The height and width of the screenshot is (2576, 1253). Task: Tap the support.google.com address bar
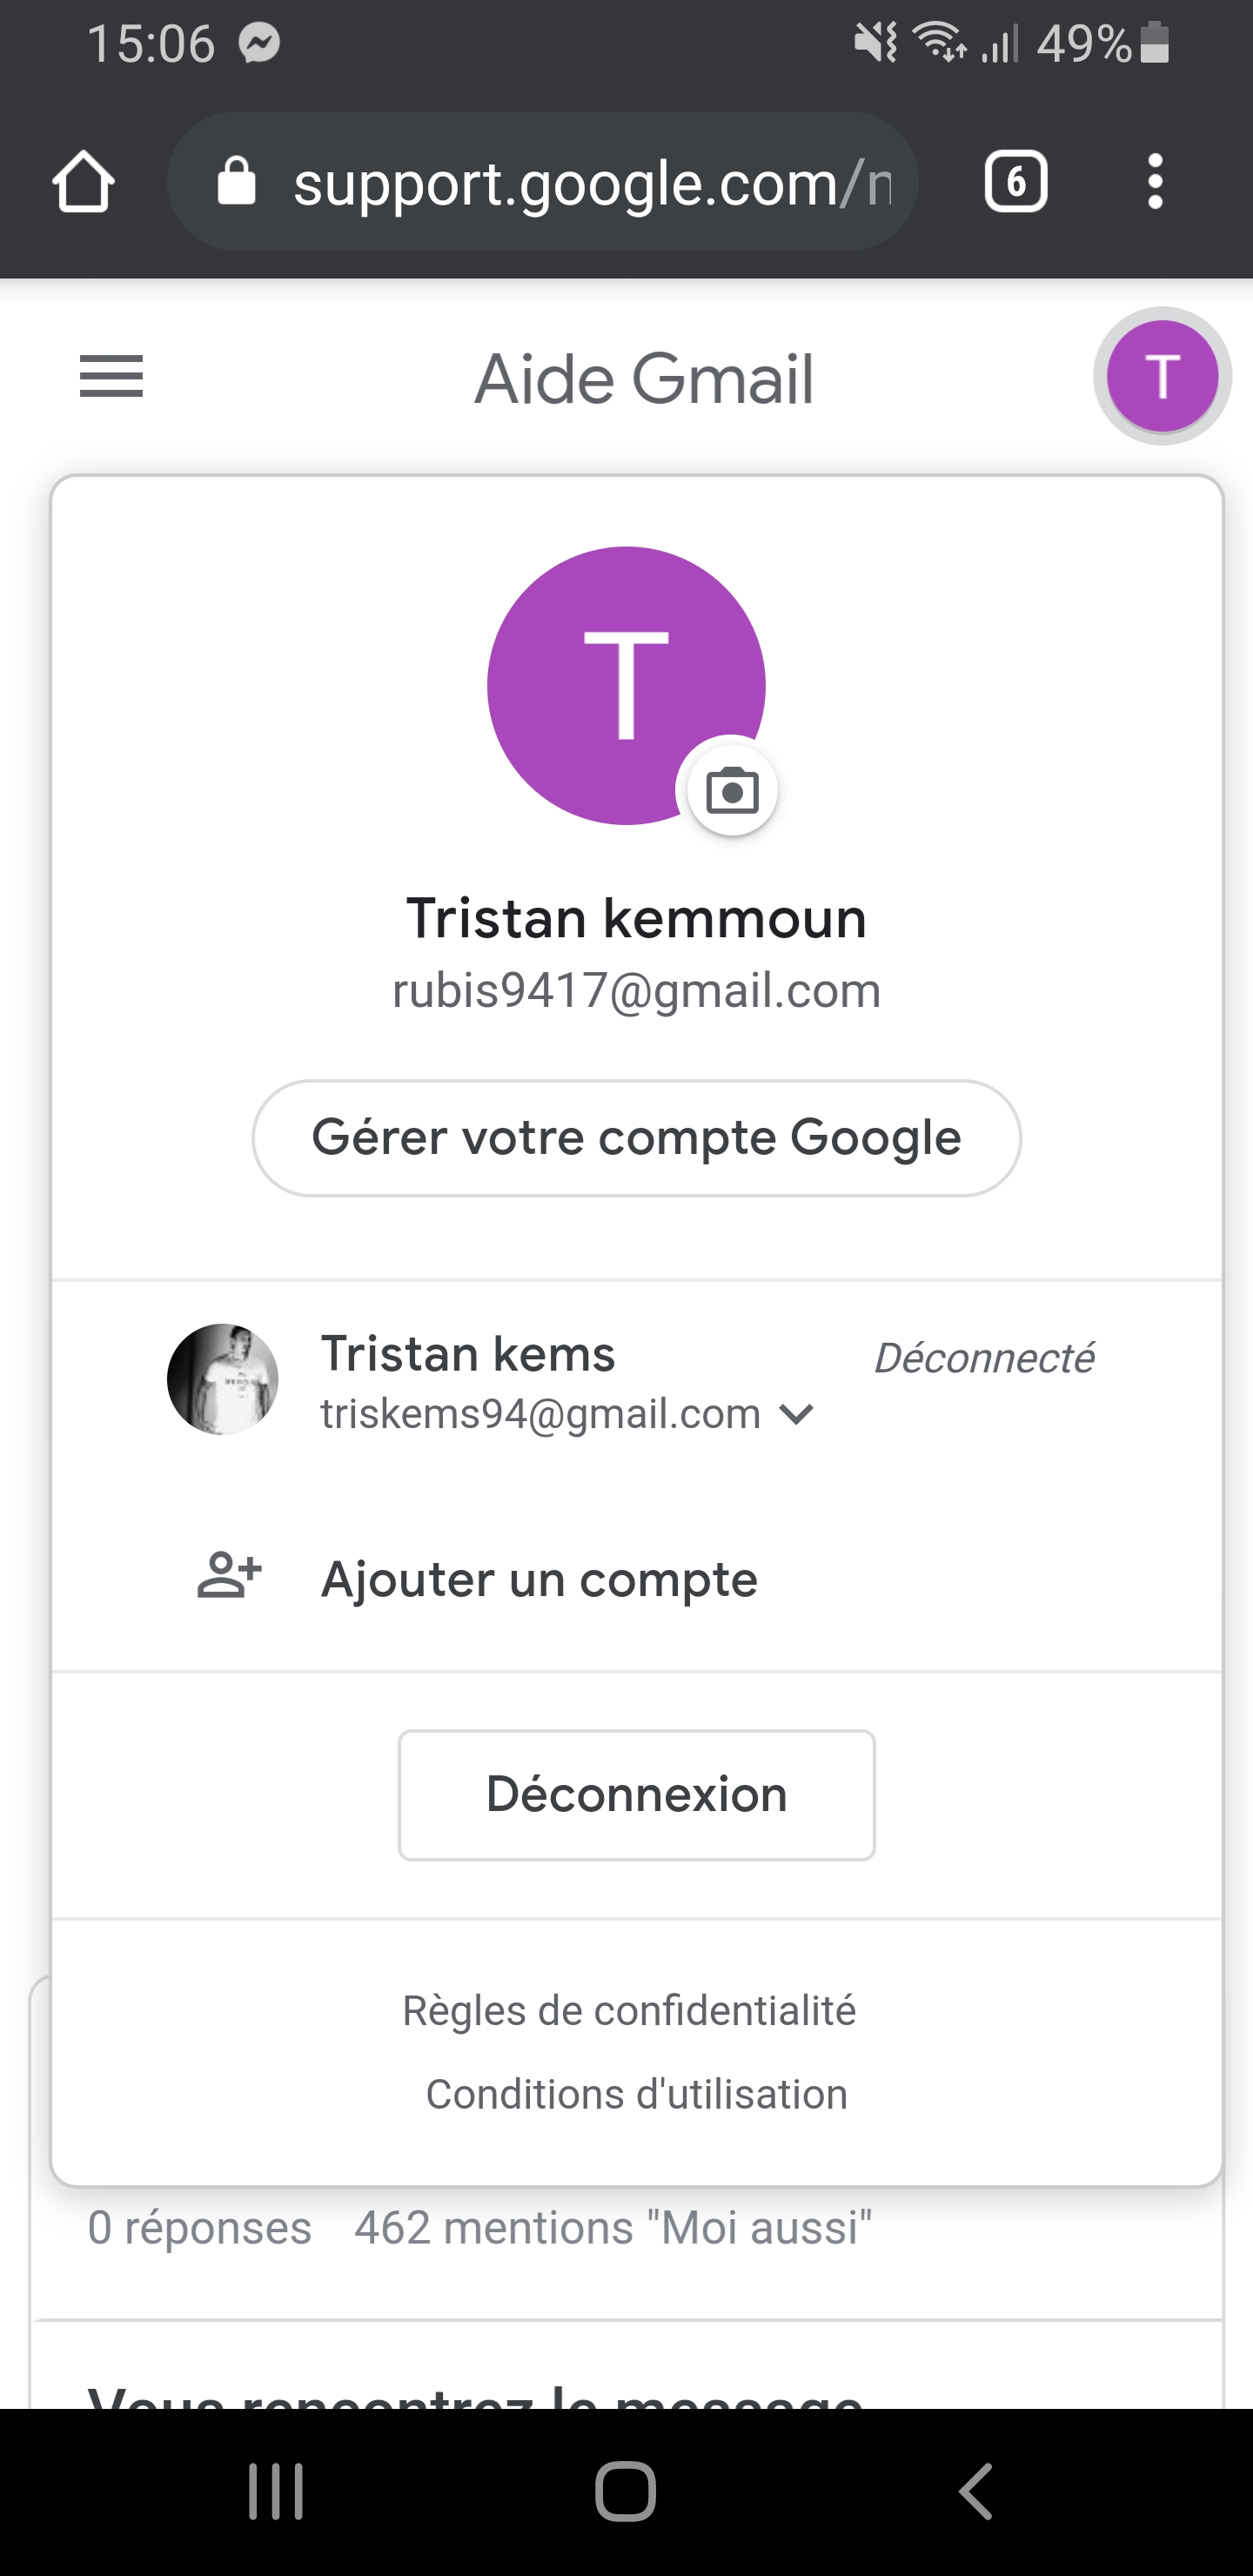pyautogui.click(x=590, y=184)
